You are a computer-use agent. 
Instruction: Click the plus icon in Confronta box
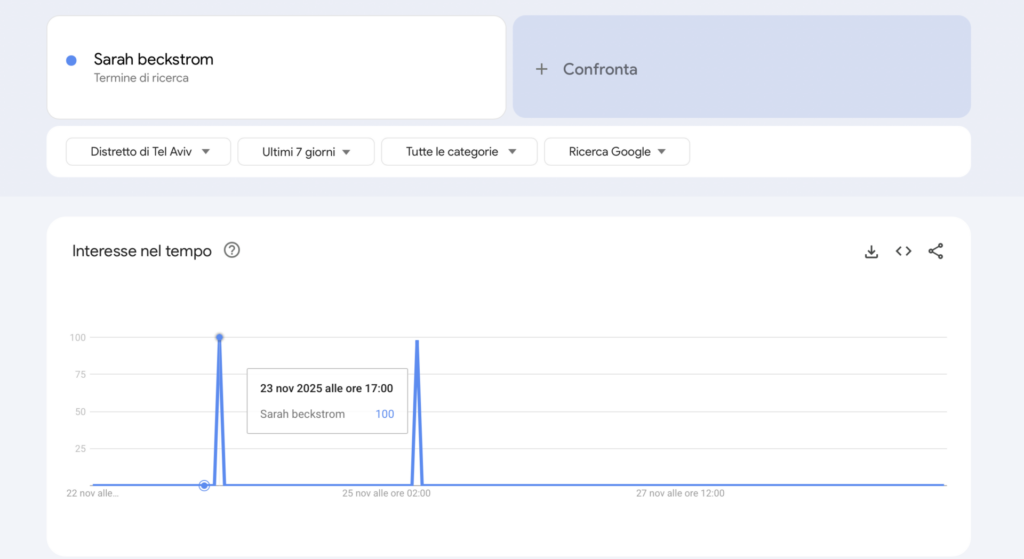541,69
